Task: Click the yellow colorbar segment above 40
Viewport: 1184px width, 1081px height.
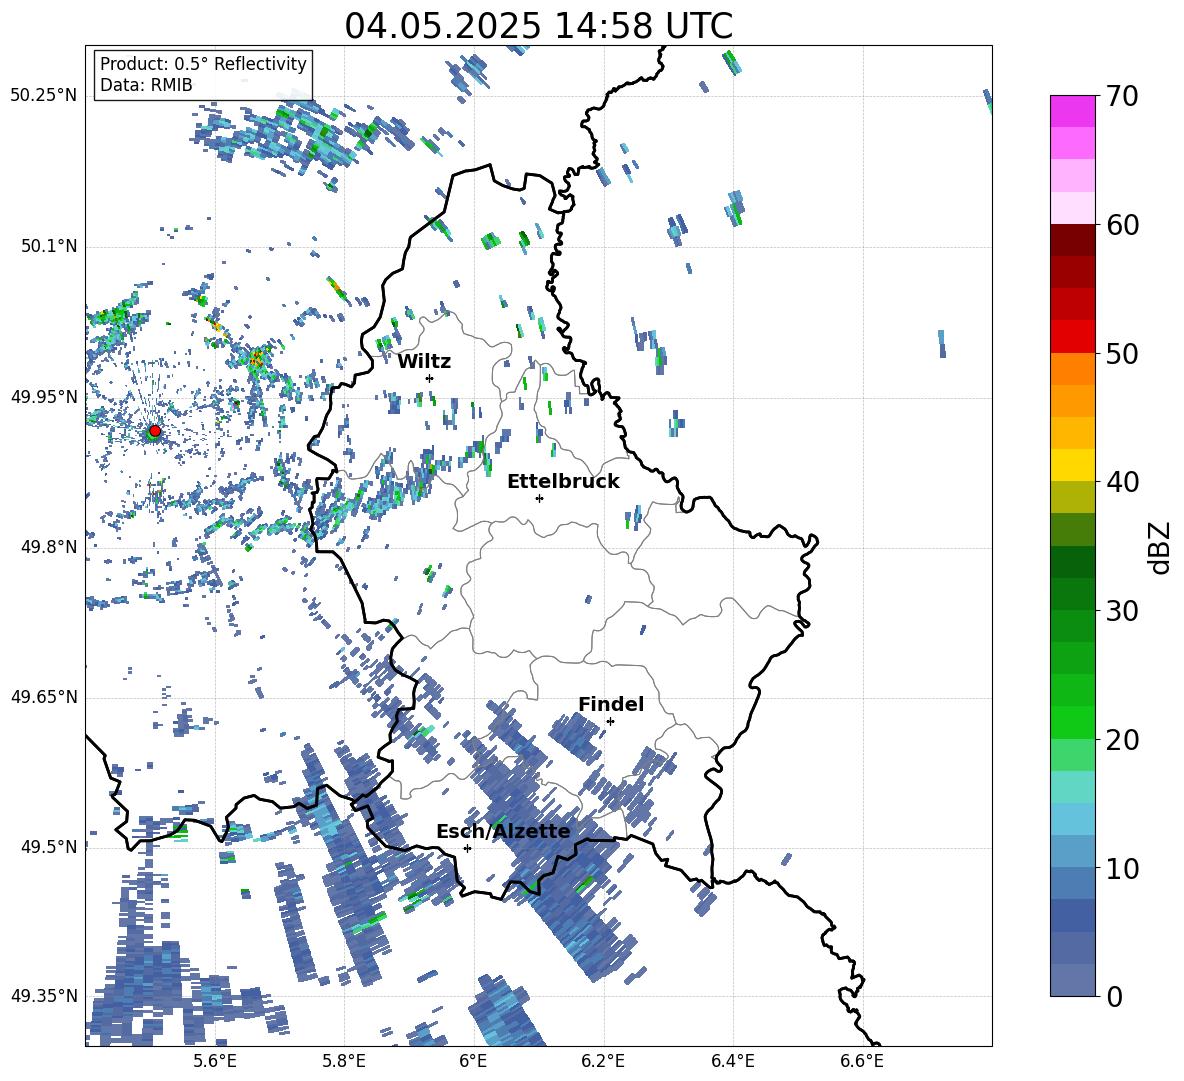Action: click(x=1072, y=465)
